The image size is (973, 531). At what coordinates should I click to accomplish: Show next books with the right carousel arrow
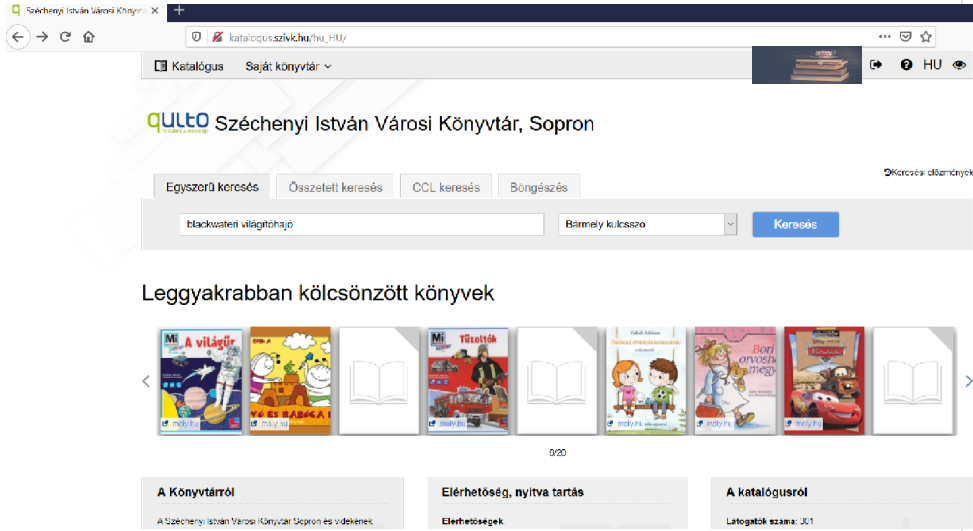(x=967, y=381)
